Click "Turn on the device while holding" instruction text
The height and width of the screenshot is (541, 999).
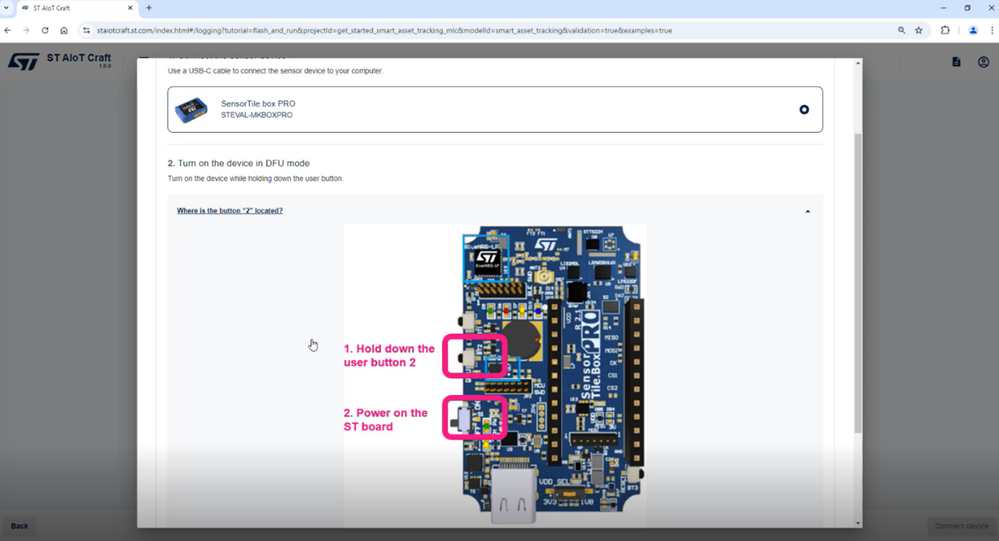pyautogui.click(x=255, y=178)
